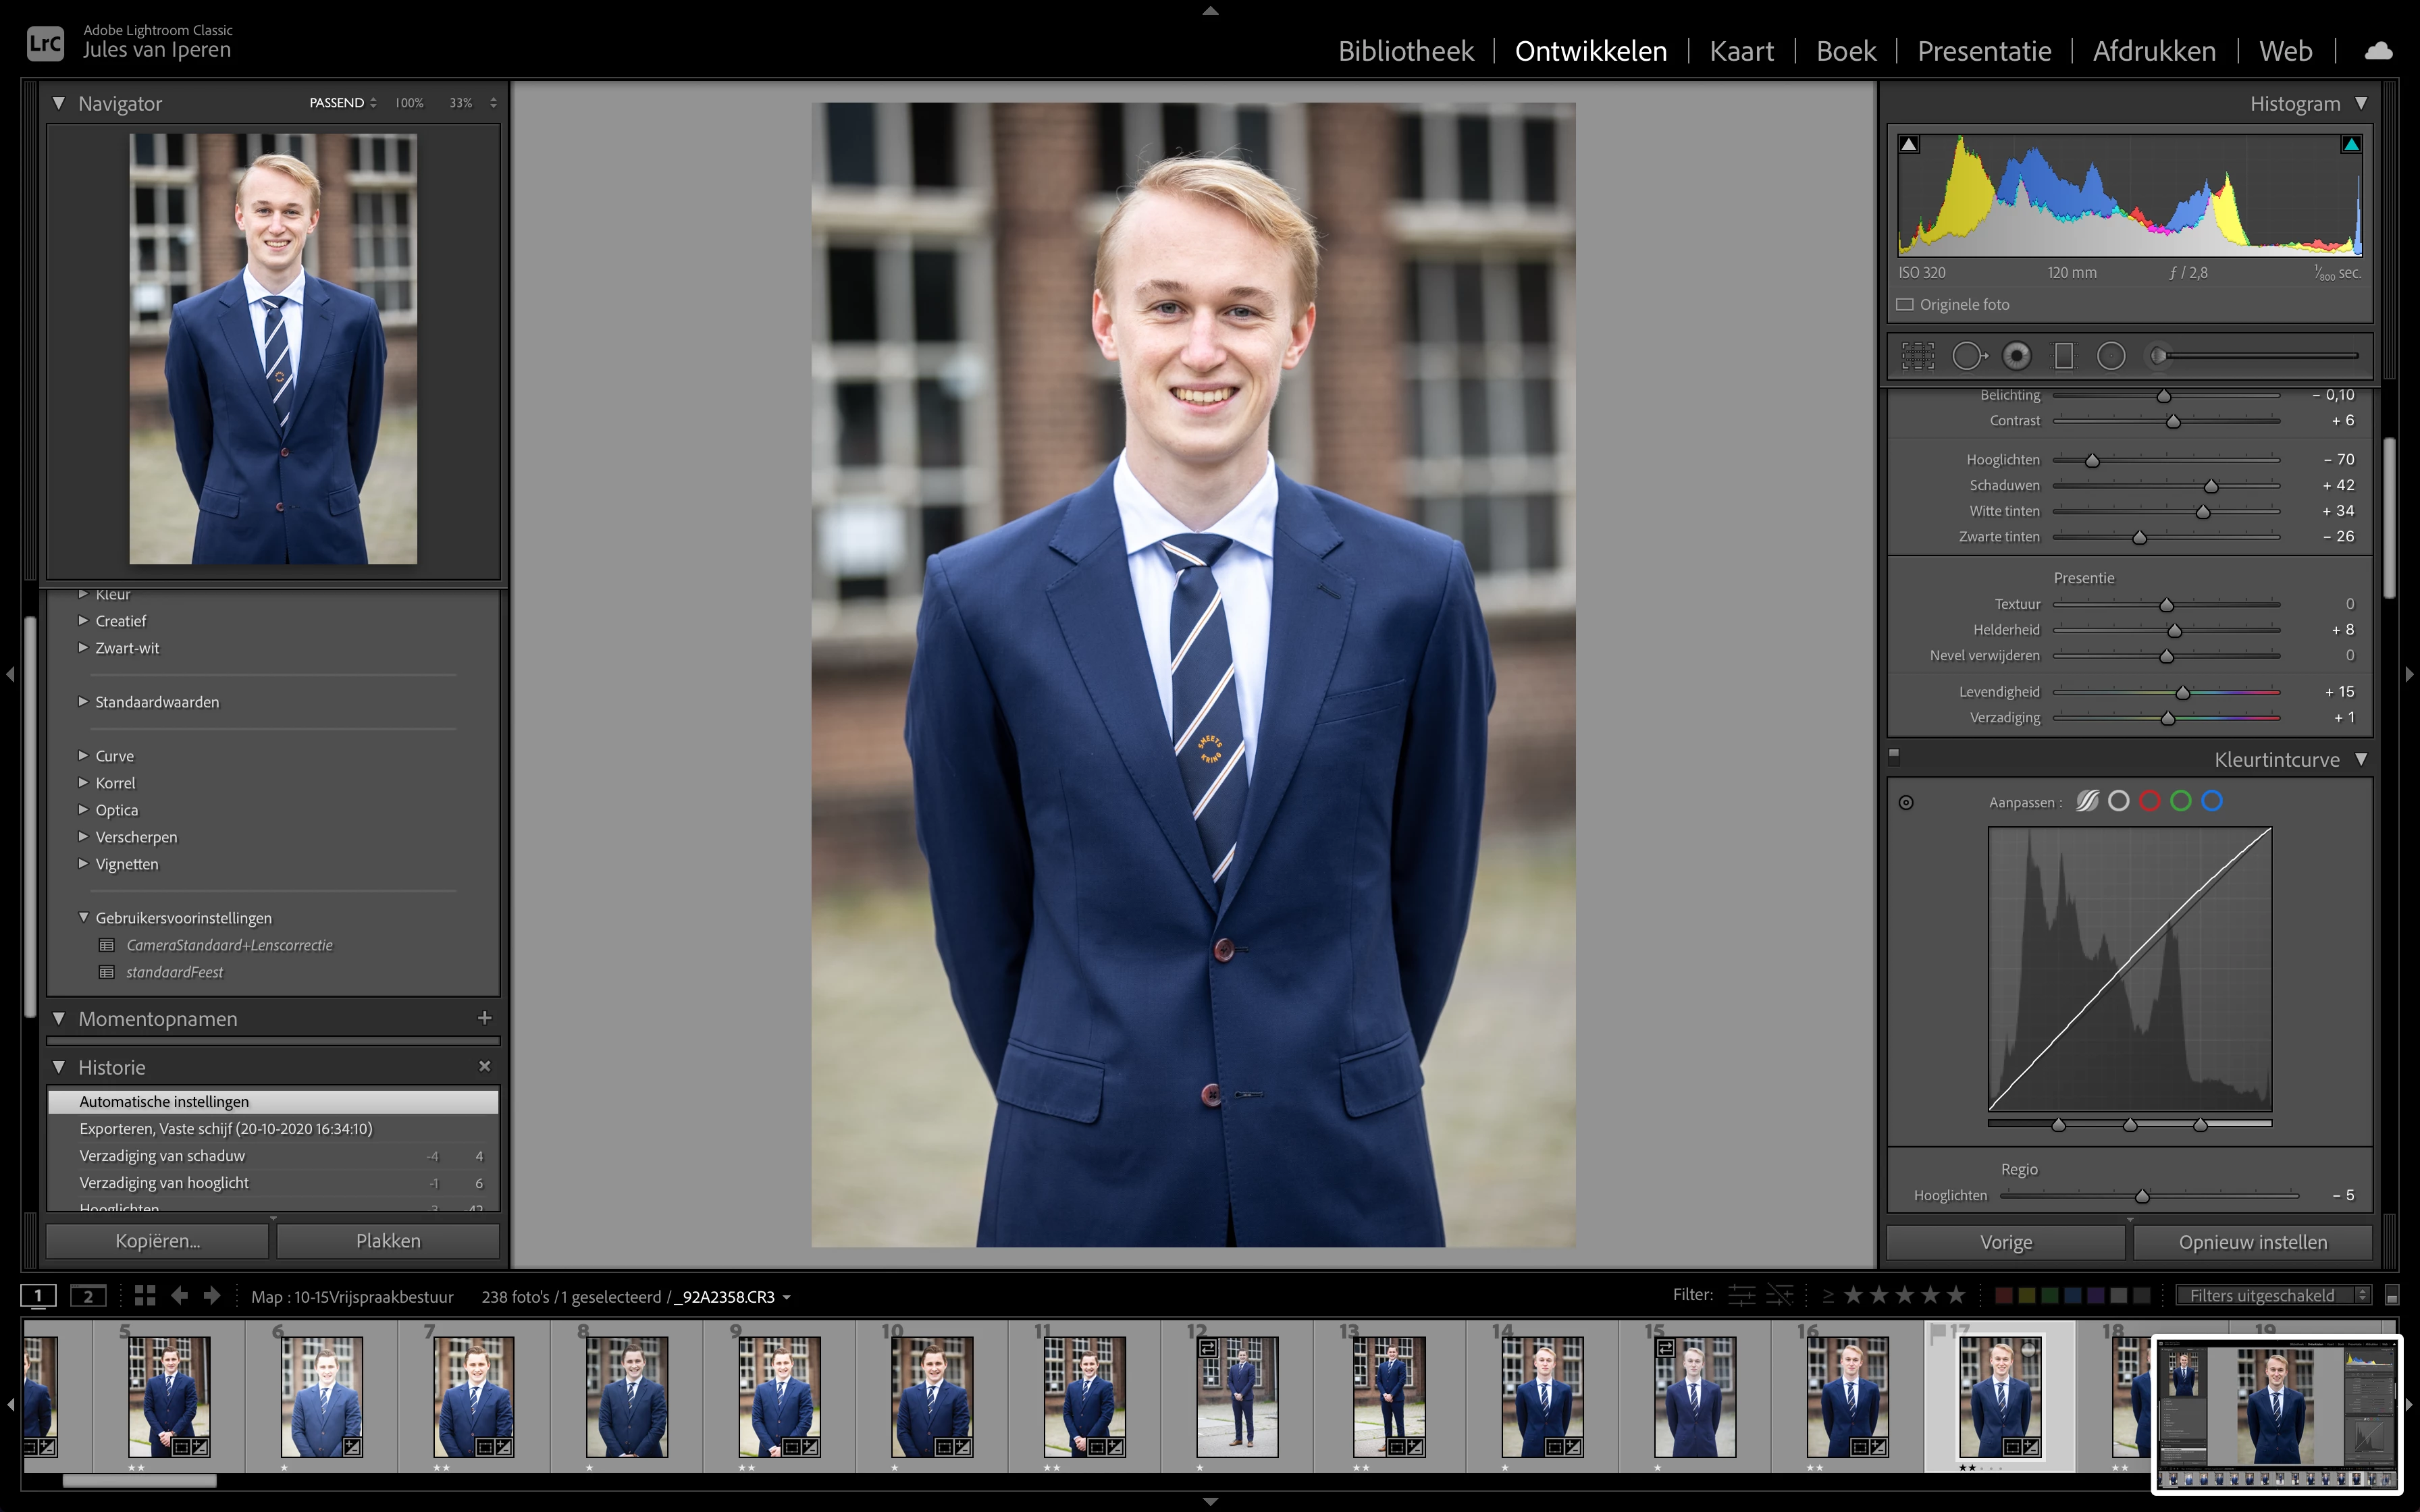Click the tone curve target adjustment tool
This screenshot has width=2420, height=1512.
[x=1906, y=802]
